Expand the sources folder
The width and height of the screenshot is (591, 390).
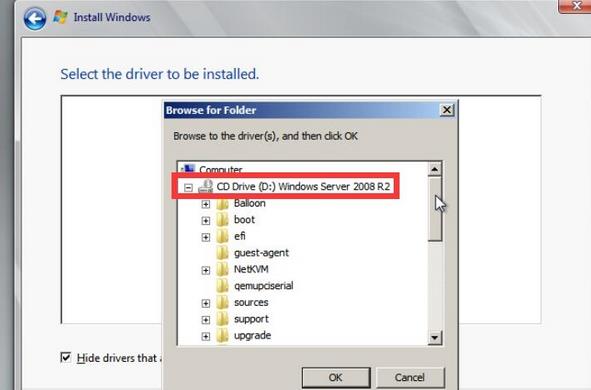tap(205, 303)
